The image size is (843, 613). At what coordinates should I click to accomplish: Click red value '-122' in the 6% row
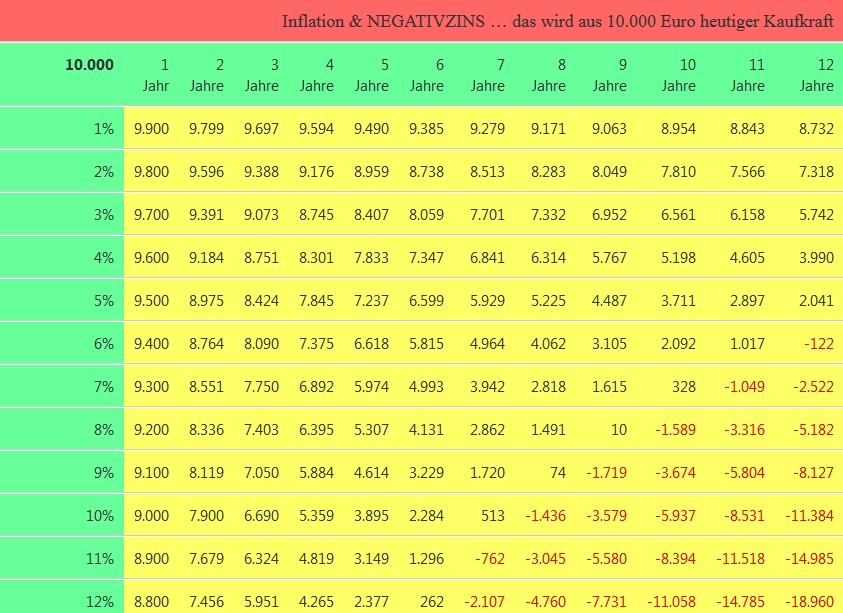(819, 344)
